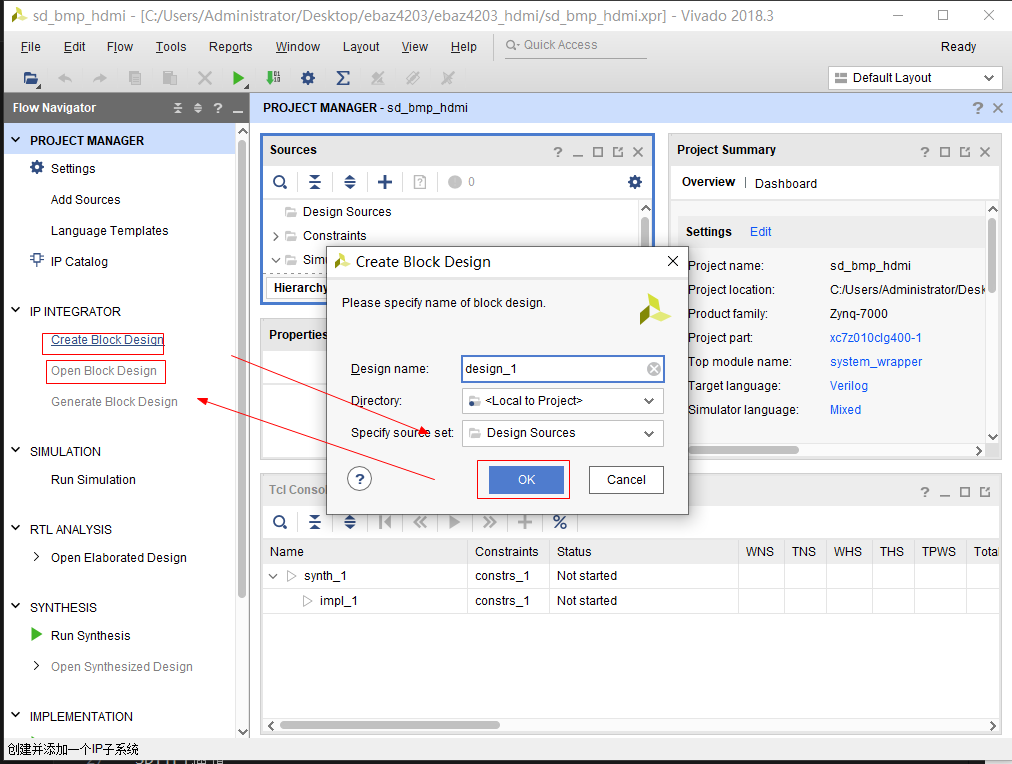This screenshot has width=1012, height=764.
Task: Open the Specify source set dropdown
Action: 562,433
